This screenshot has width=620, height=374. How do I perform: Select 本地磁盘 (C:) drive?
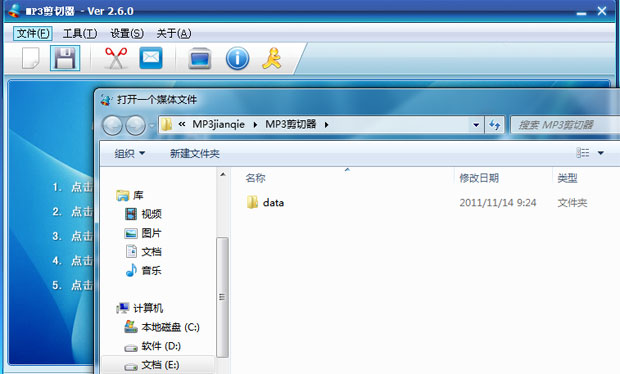(x=162, y=327)
